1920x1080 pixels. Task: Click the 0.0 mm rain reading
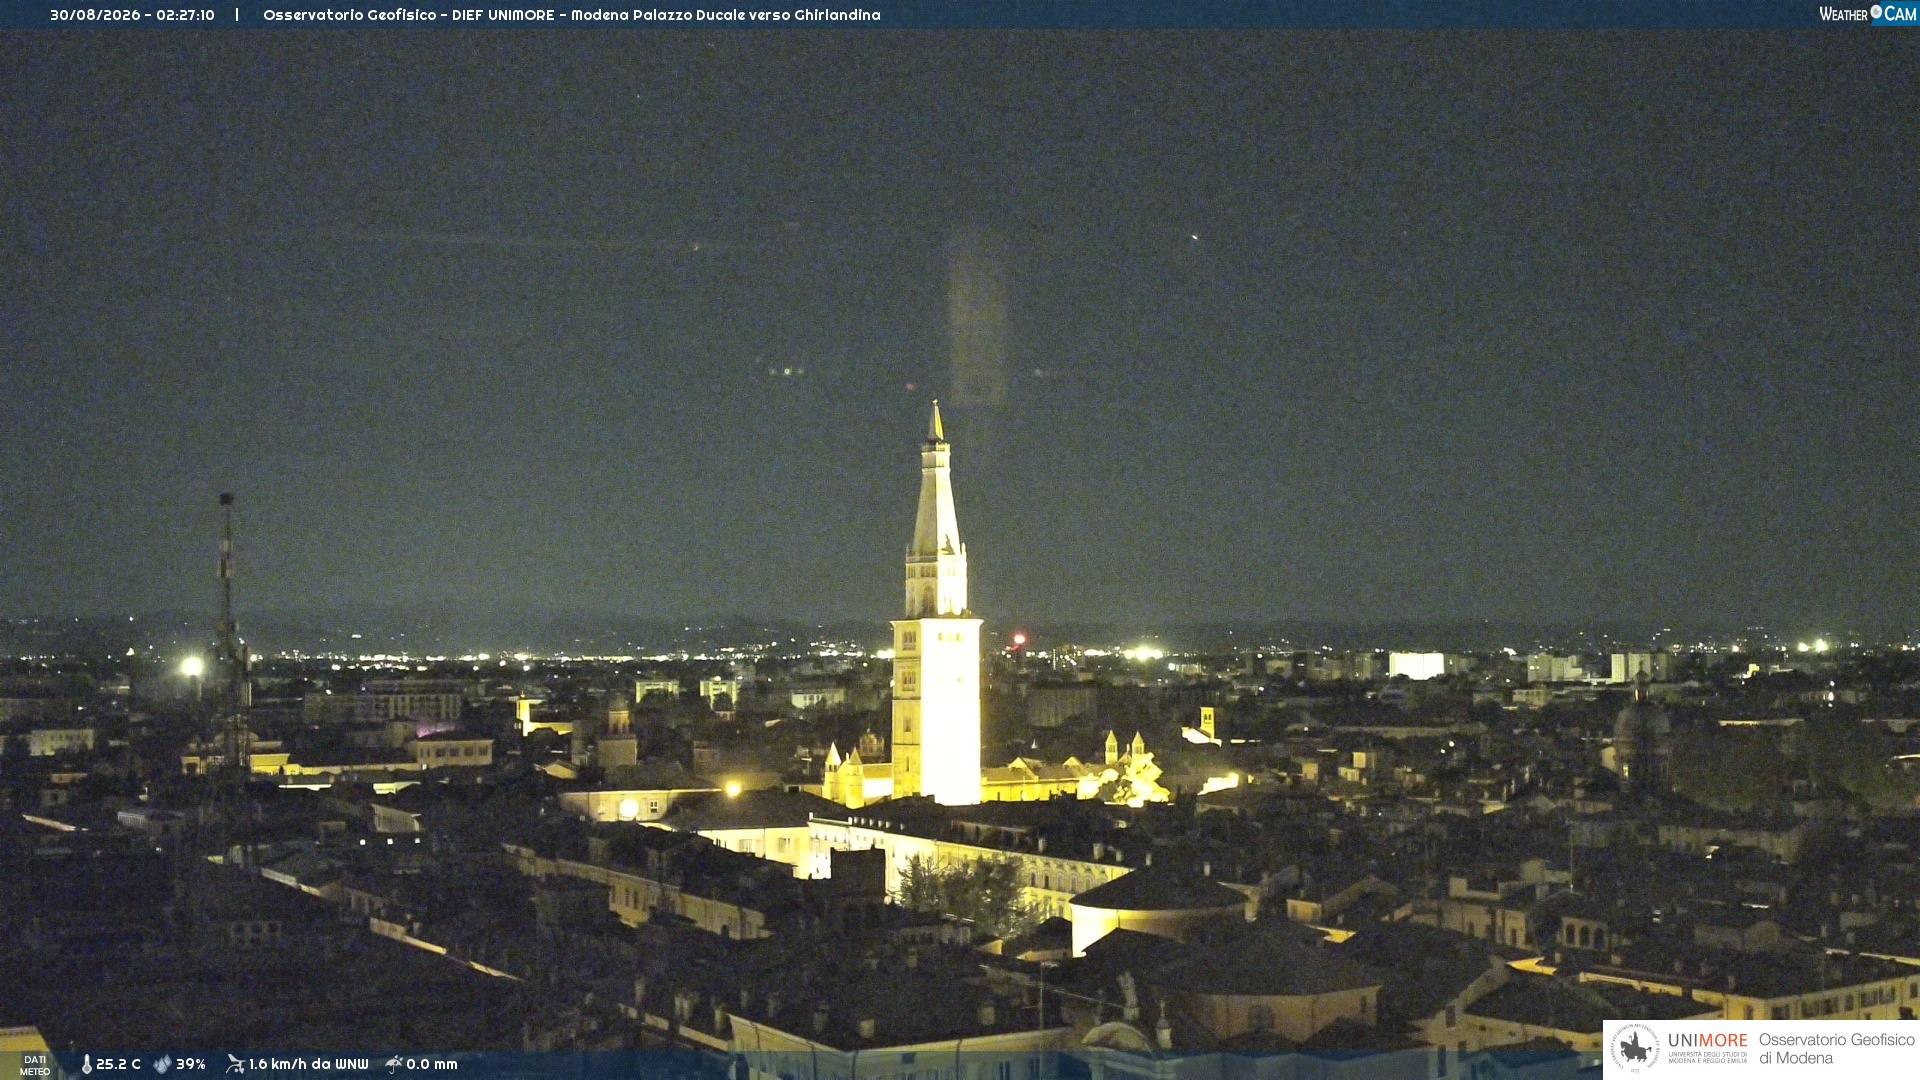click(432, 1064)
